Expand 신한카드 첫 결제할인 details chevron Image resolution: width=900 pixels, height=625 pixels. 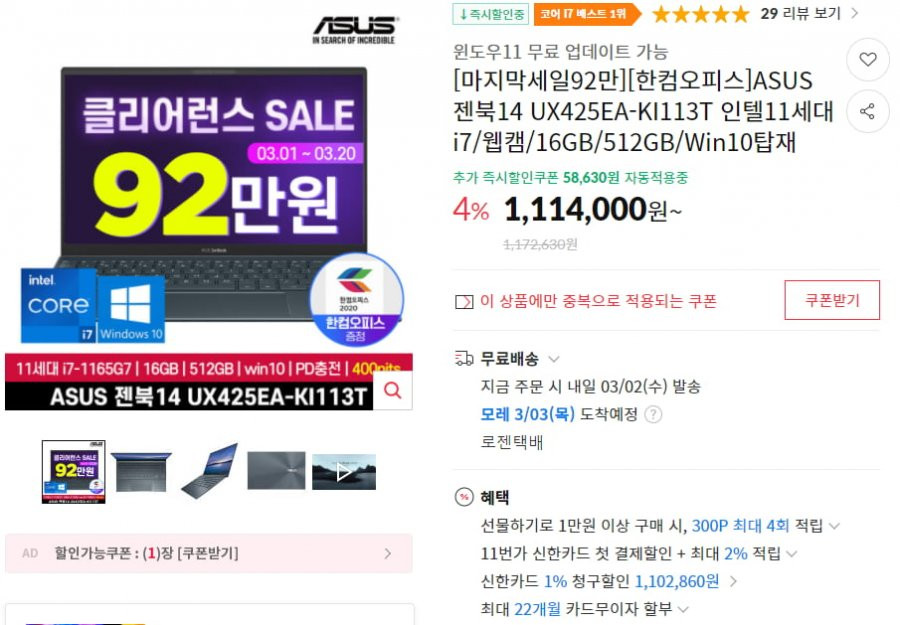point(792,554)
